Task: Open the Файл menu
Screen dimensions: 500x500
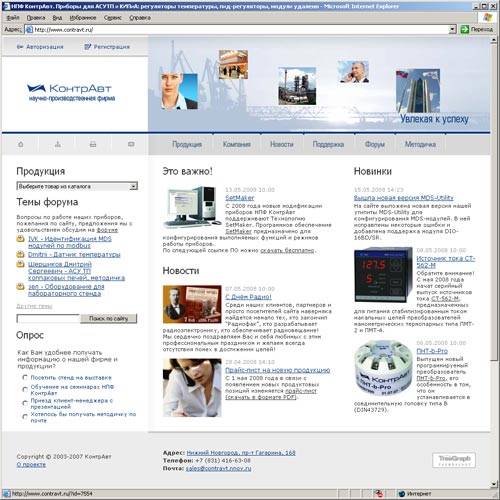Action: 13,18
